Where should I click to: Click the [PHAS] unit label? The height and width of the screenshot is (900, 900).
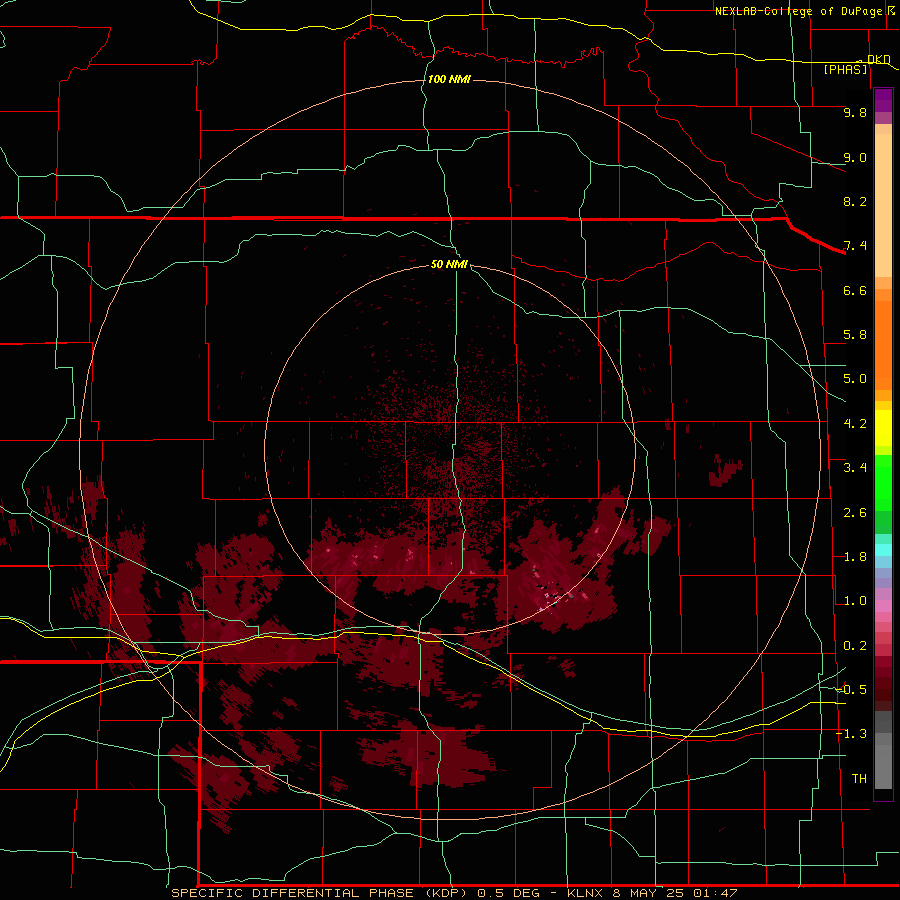845,69
